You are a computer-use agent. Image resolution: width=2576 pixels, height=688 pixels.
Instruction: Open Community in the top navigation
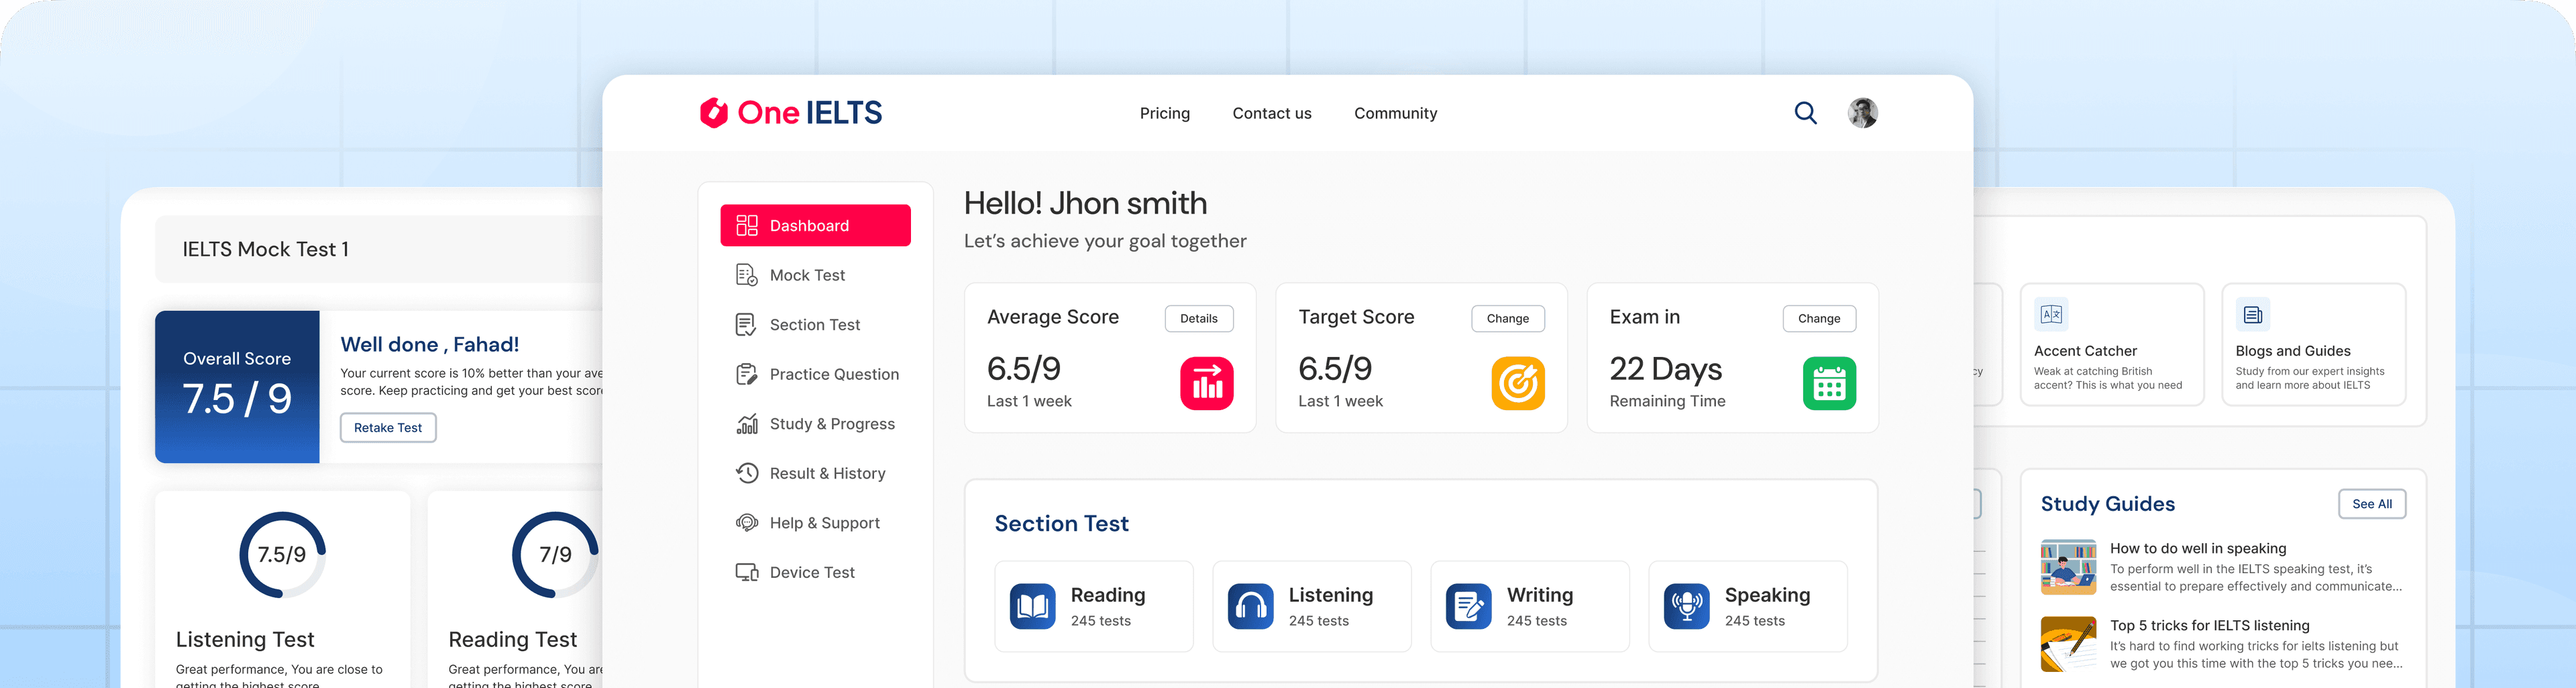pyautogui.click(x=1395, y=113)
